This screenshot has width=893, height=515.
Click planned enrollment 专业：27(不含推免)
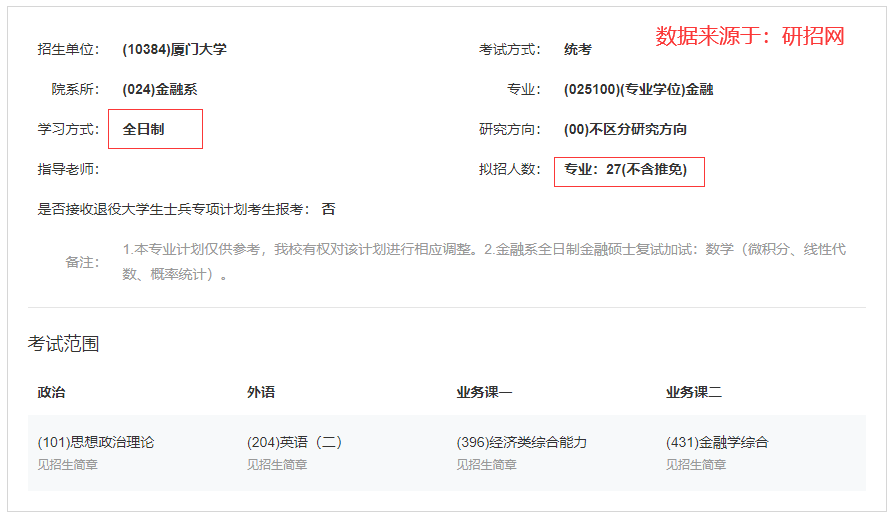(625, 169)
